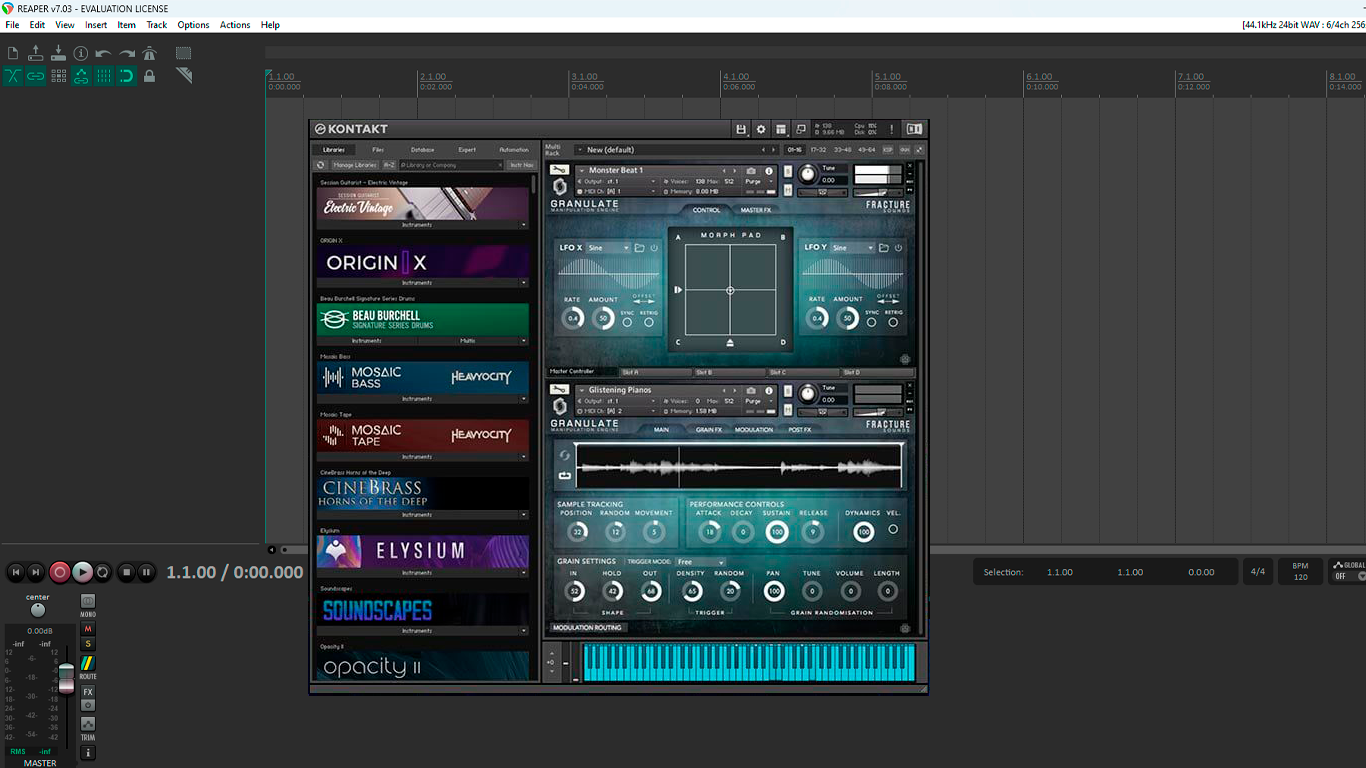Click Kontakt minimize view icon
The image size is (1366, 768).
tap(801, 129)
